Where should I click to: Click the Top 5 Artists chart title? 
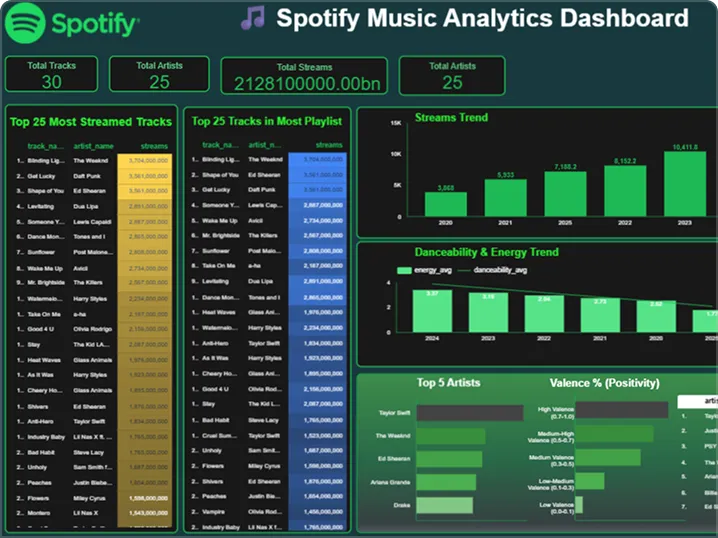pyautogui.click(x=448, y=383)
